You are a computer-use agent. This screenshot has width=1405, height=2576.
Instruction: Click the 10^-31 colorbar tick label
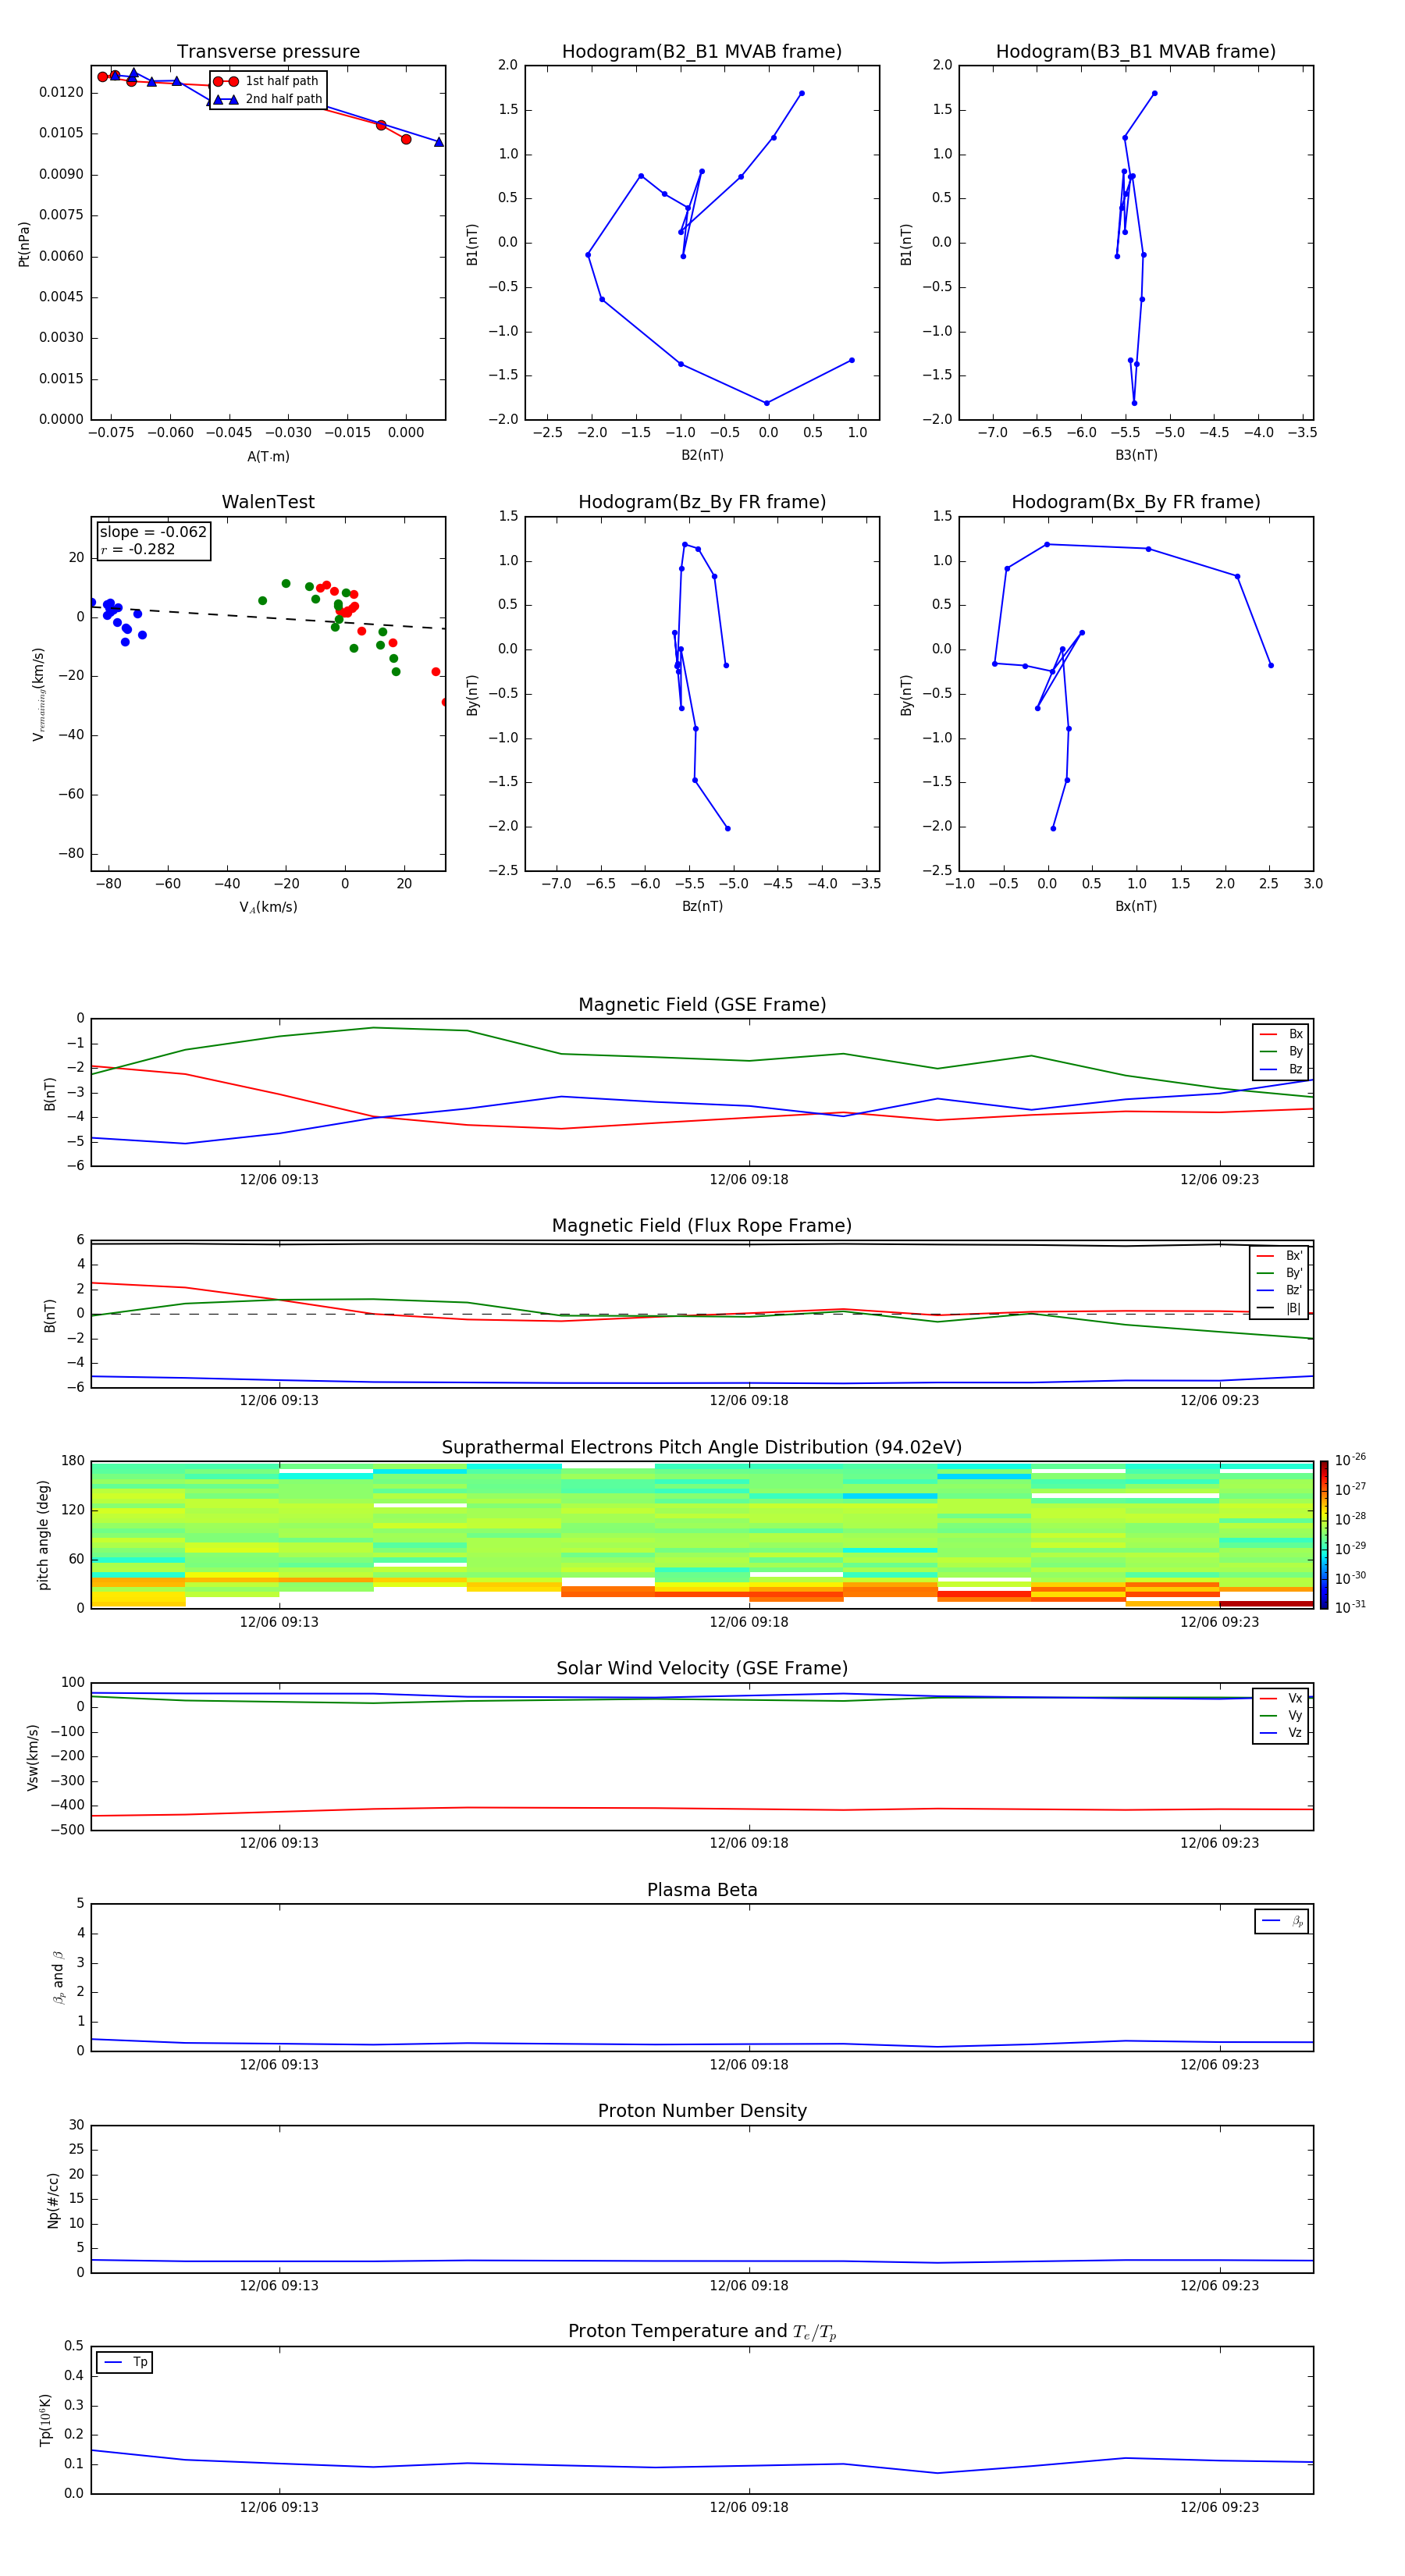(x=1350, y=1607)
